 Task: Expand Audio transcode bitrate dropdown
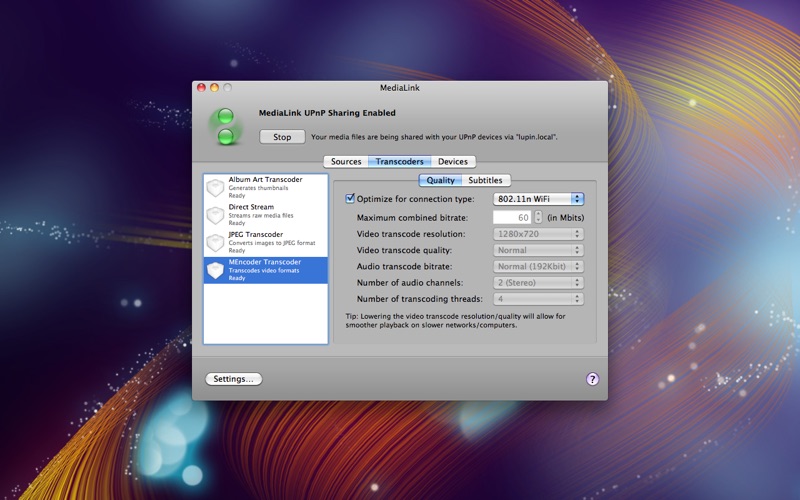click(538, 266)
